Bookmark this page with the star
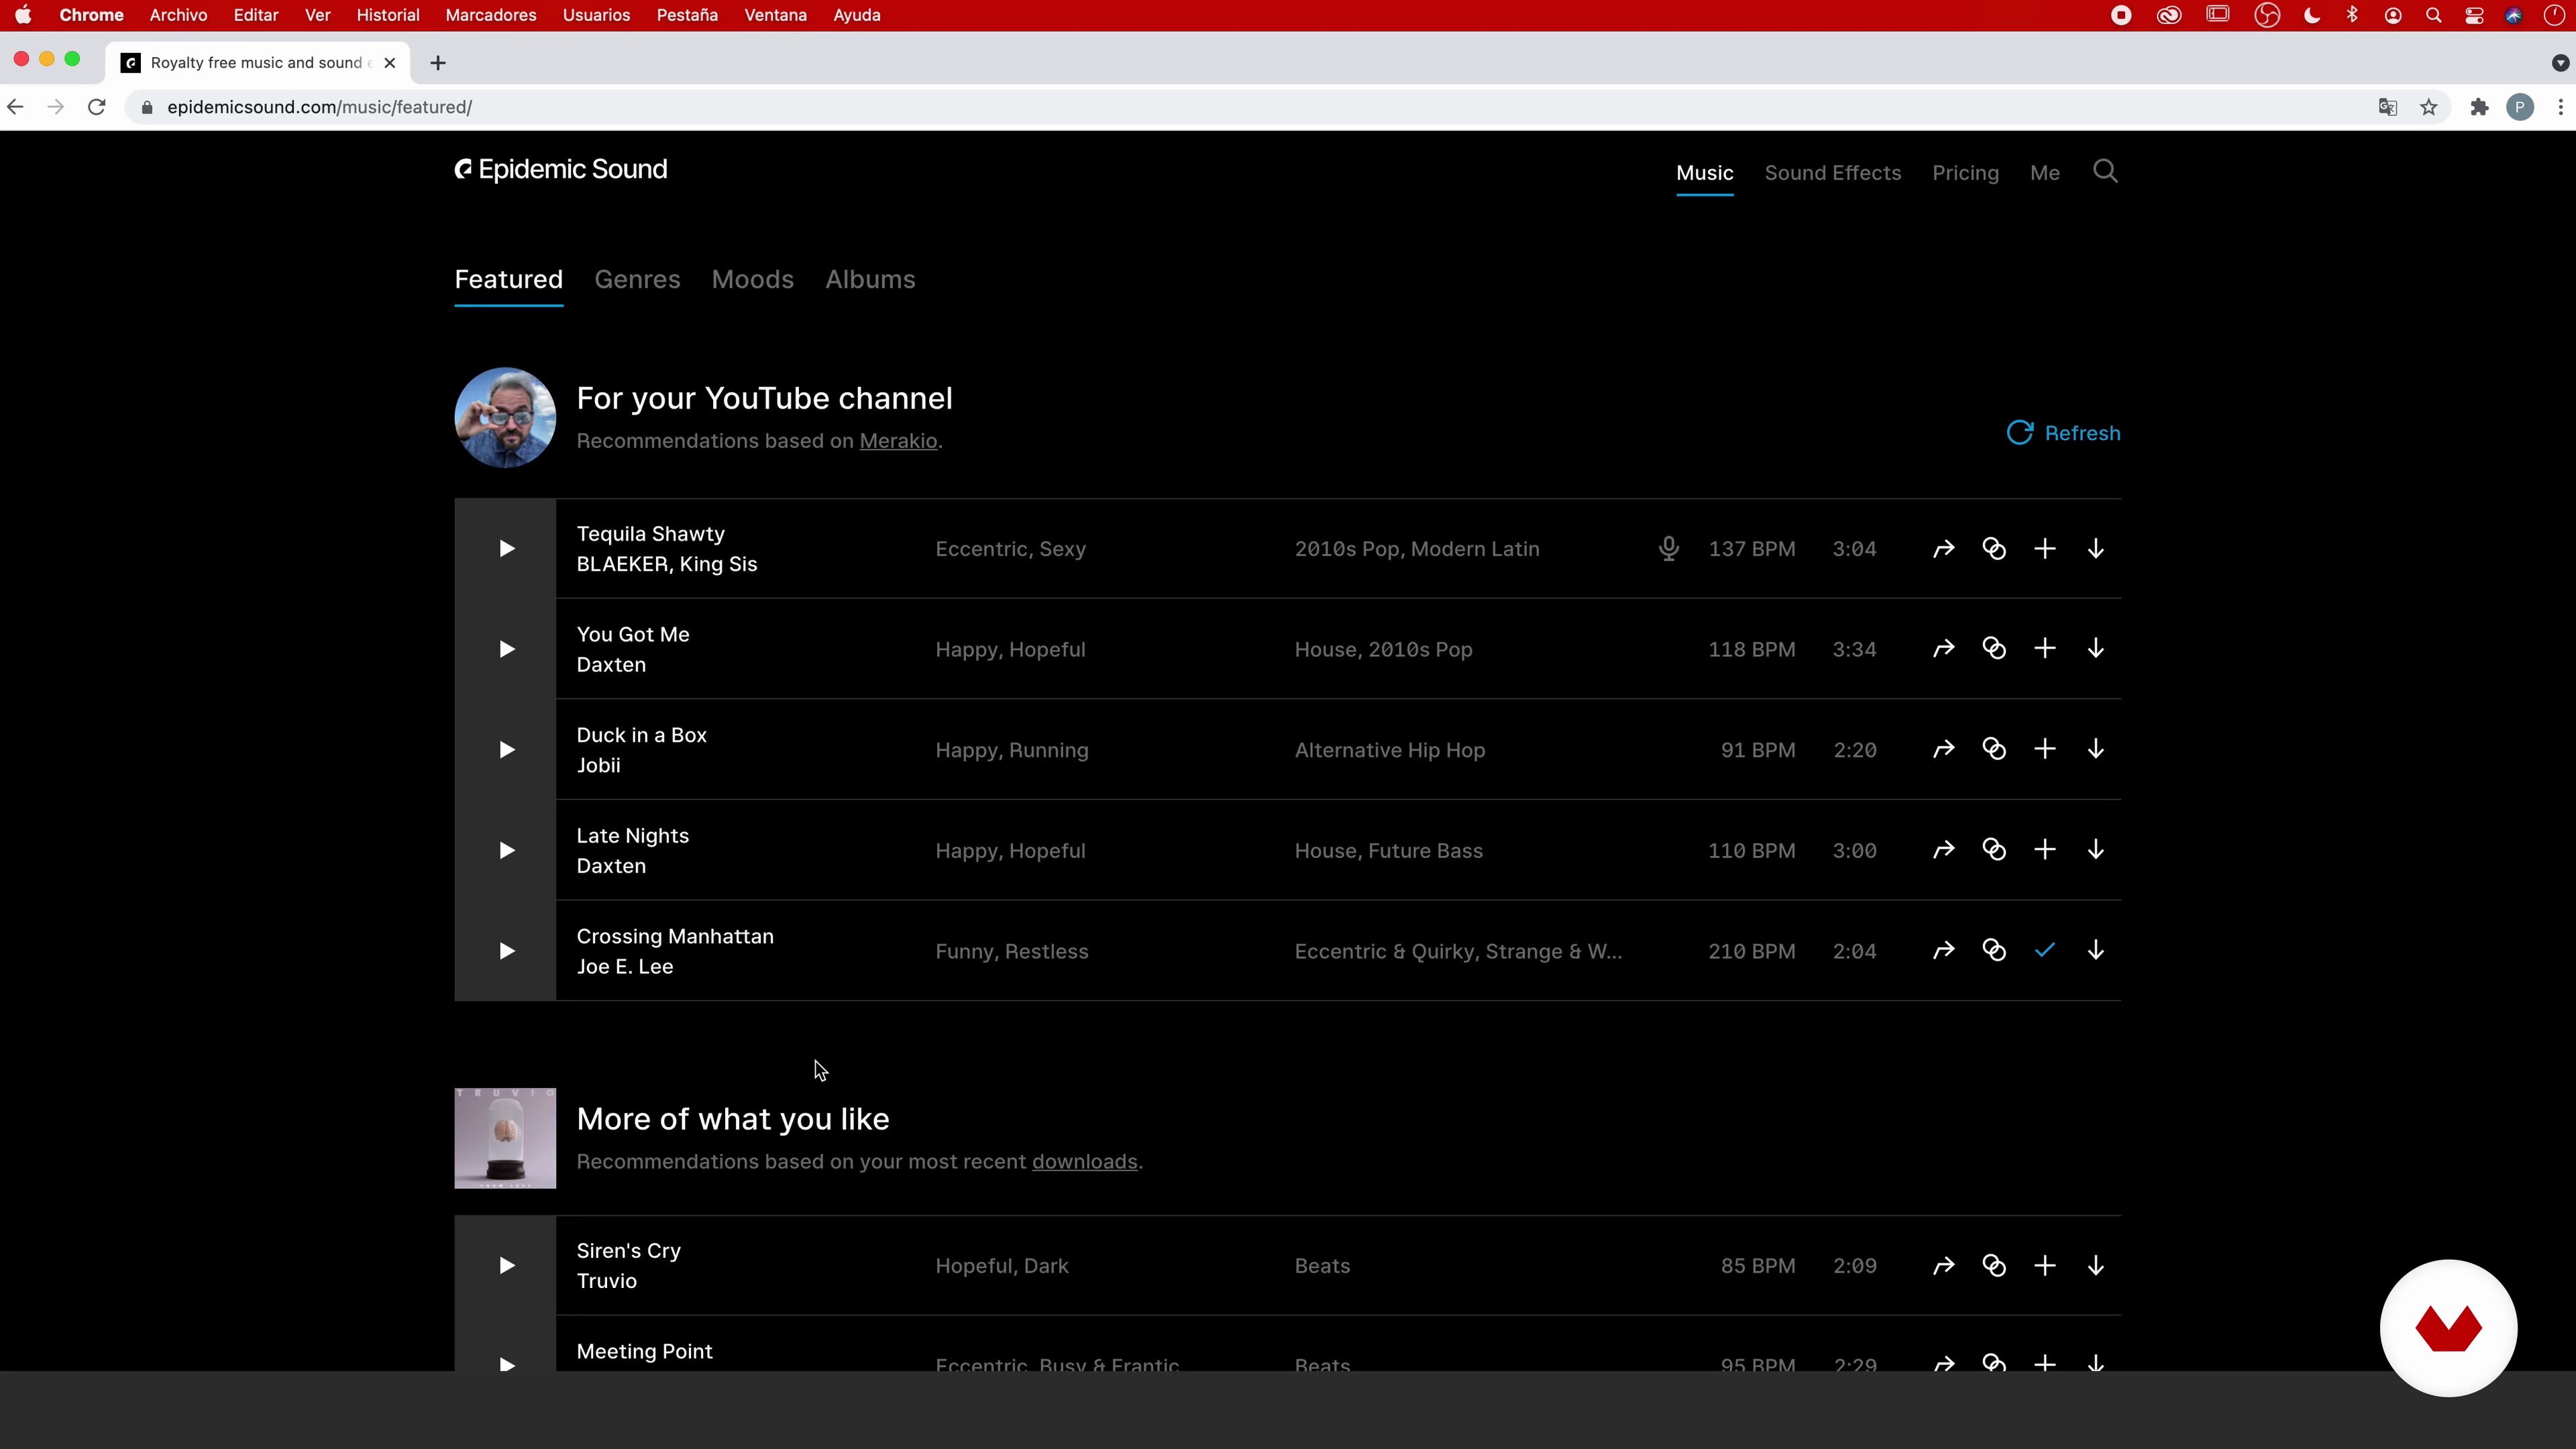 pos(2428,107)
